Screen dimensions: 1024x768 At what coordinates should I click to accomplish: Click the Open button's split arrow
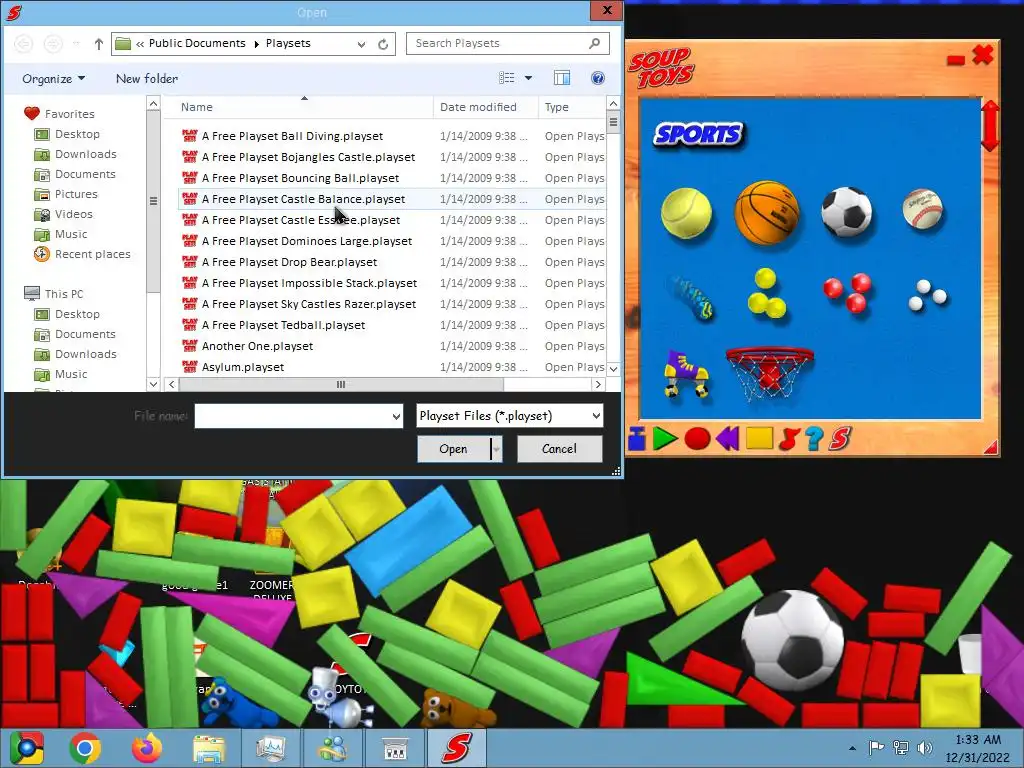(x=497, y=449)
